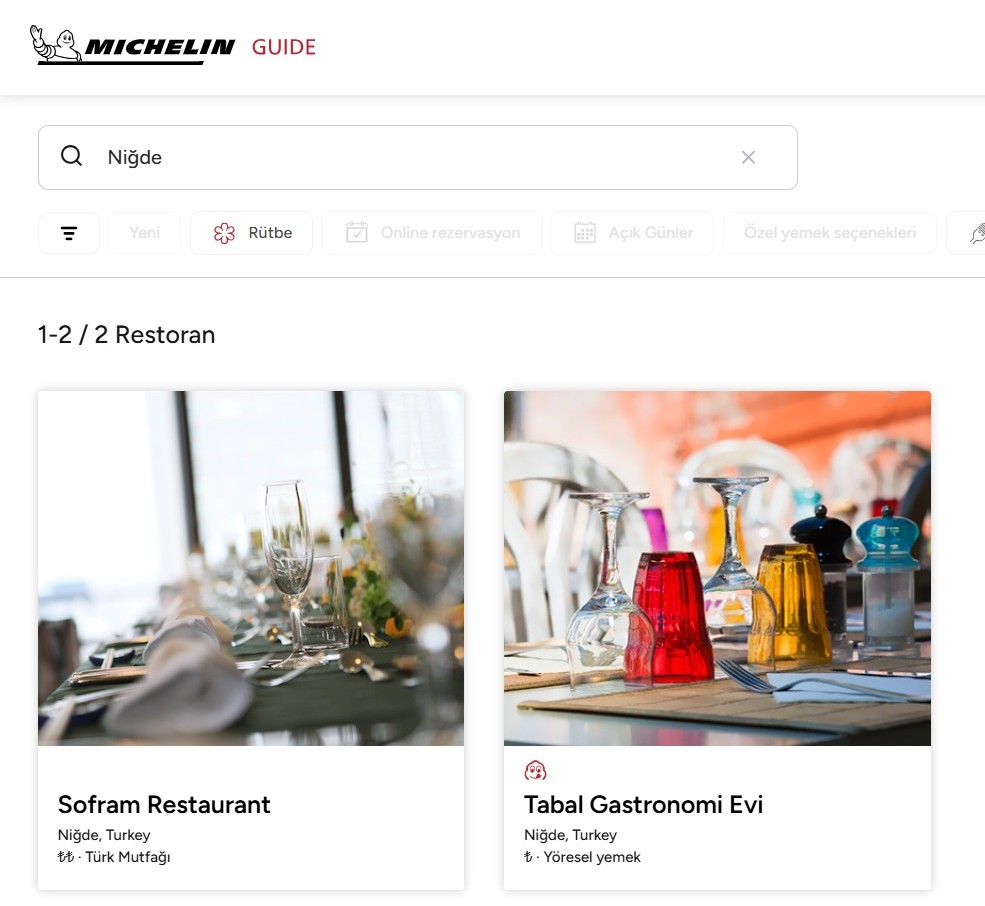This screenshot has width=985, height=906.
Task: Open the Tabal Gastronomi Evi title link
Action: tap(643, 805)
